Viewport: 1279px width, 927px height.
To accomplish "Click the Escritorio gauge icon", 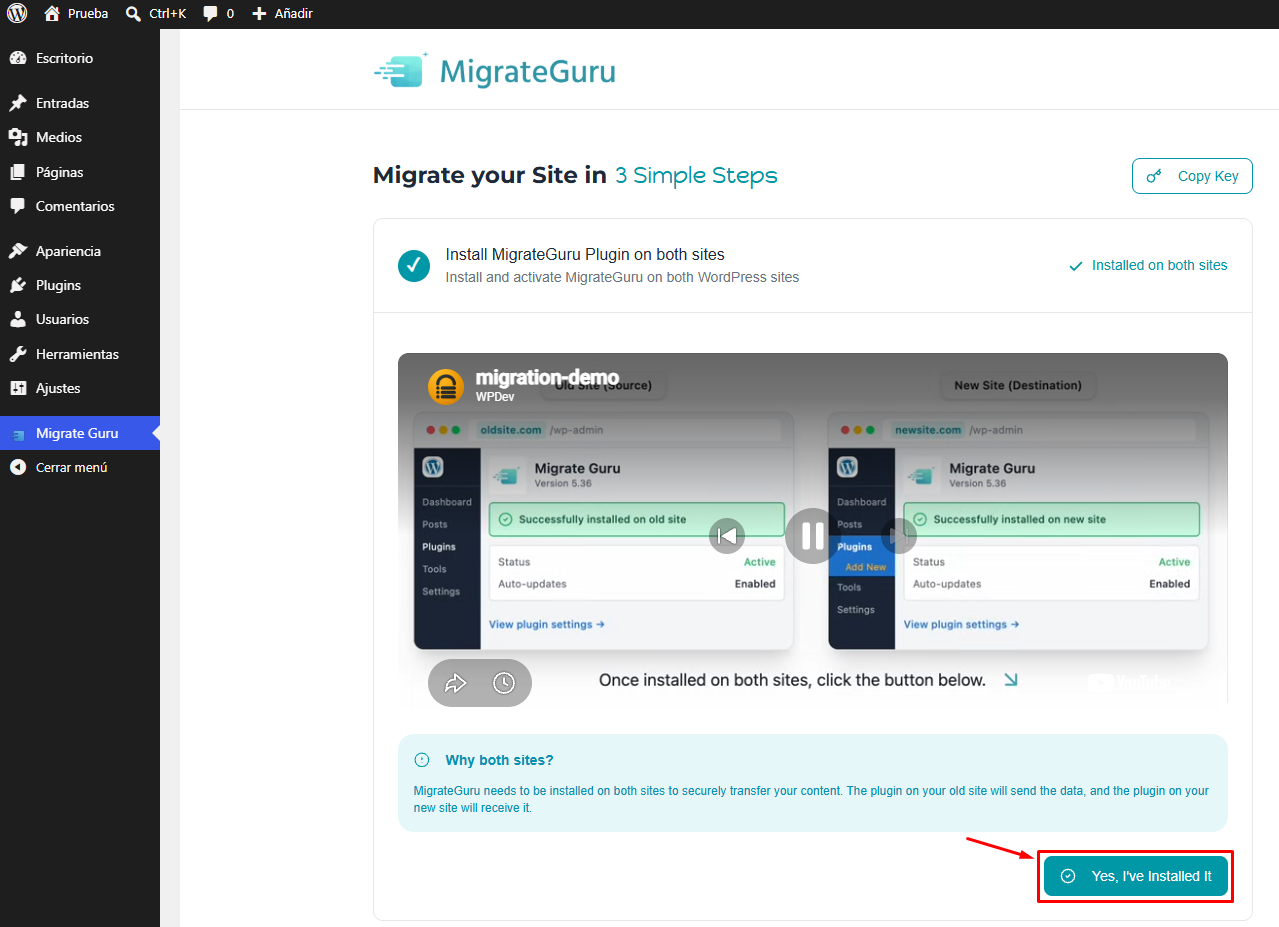I will point(18,58).
